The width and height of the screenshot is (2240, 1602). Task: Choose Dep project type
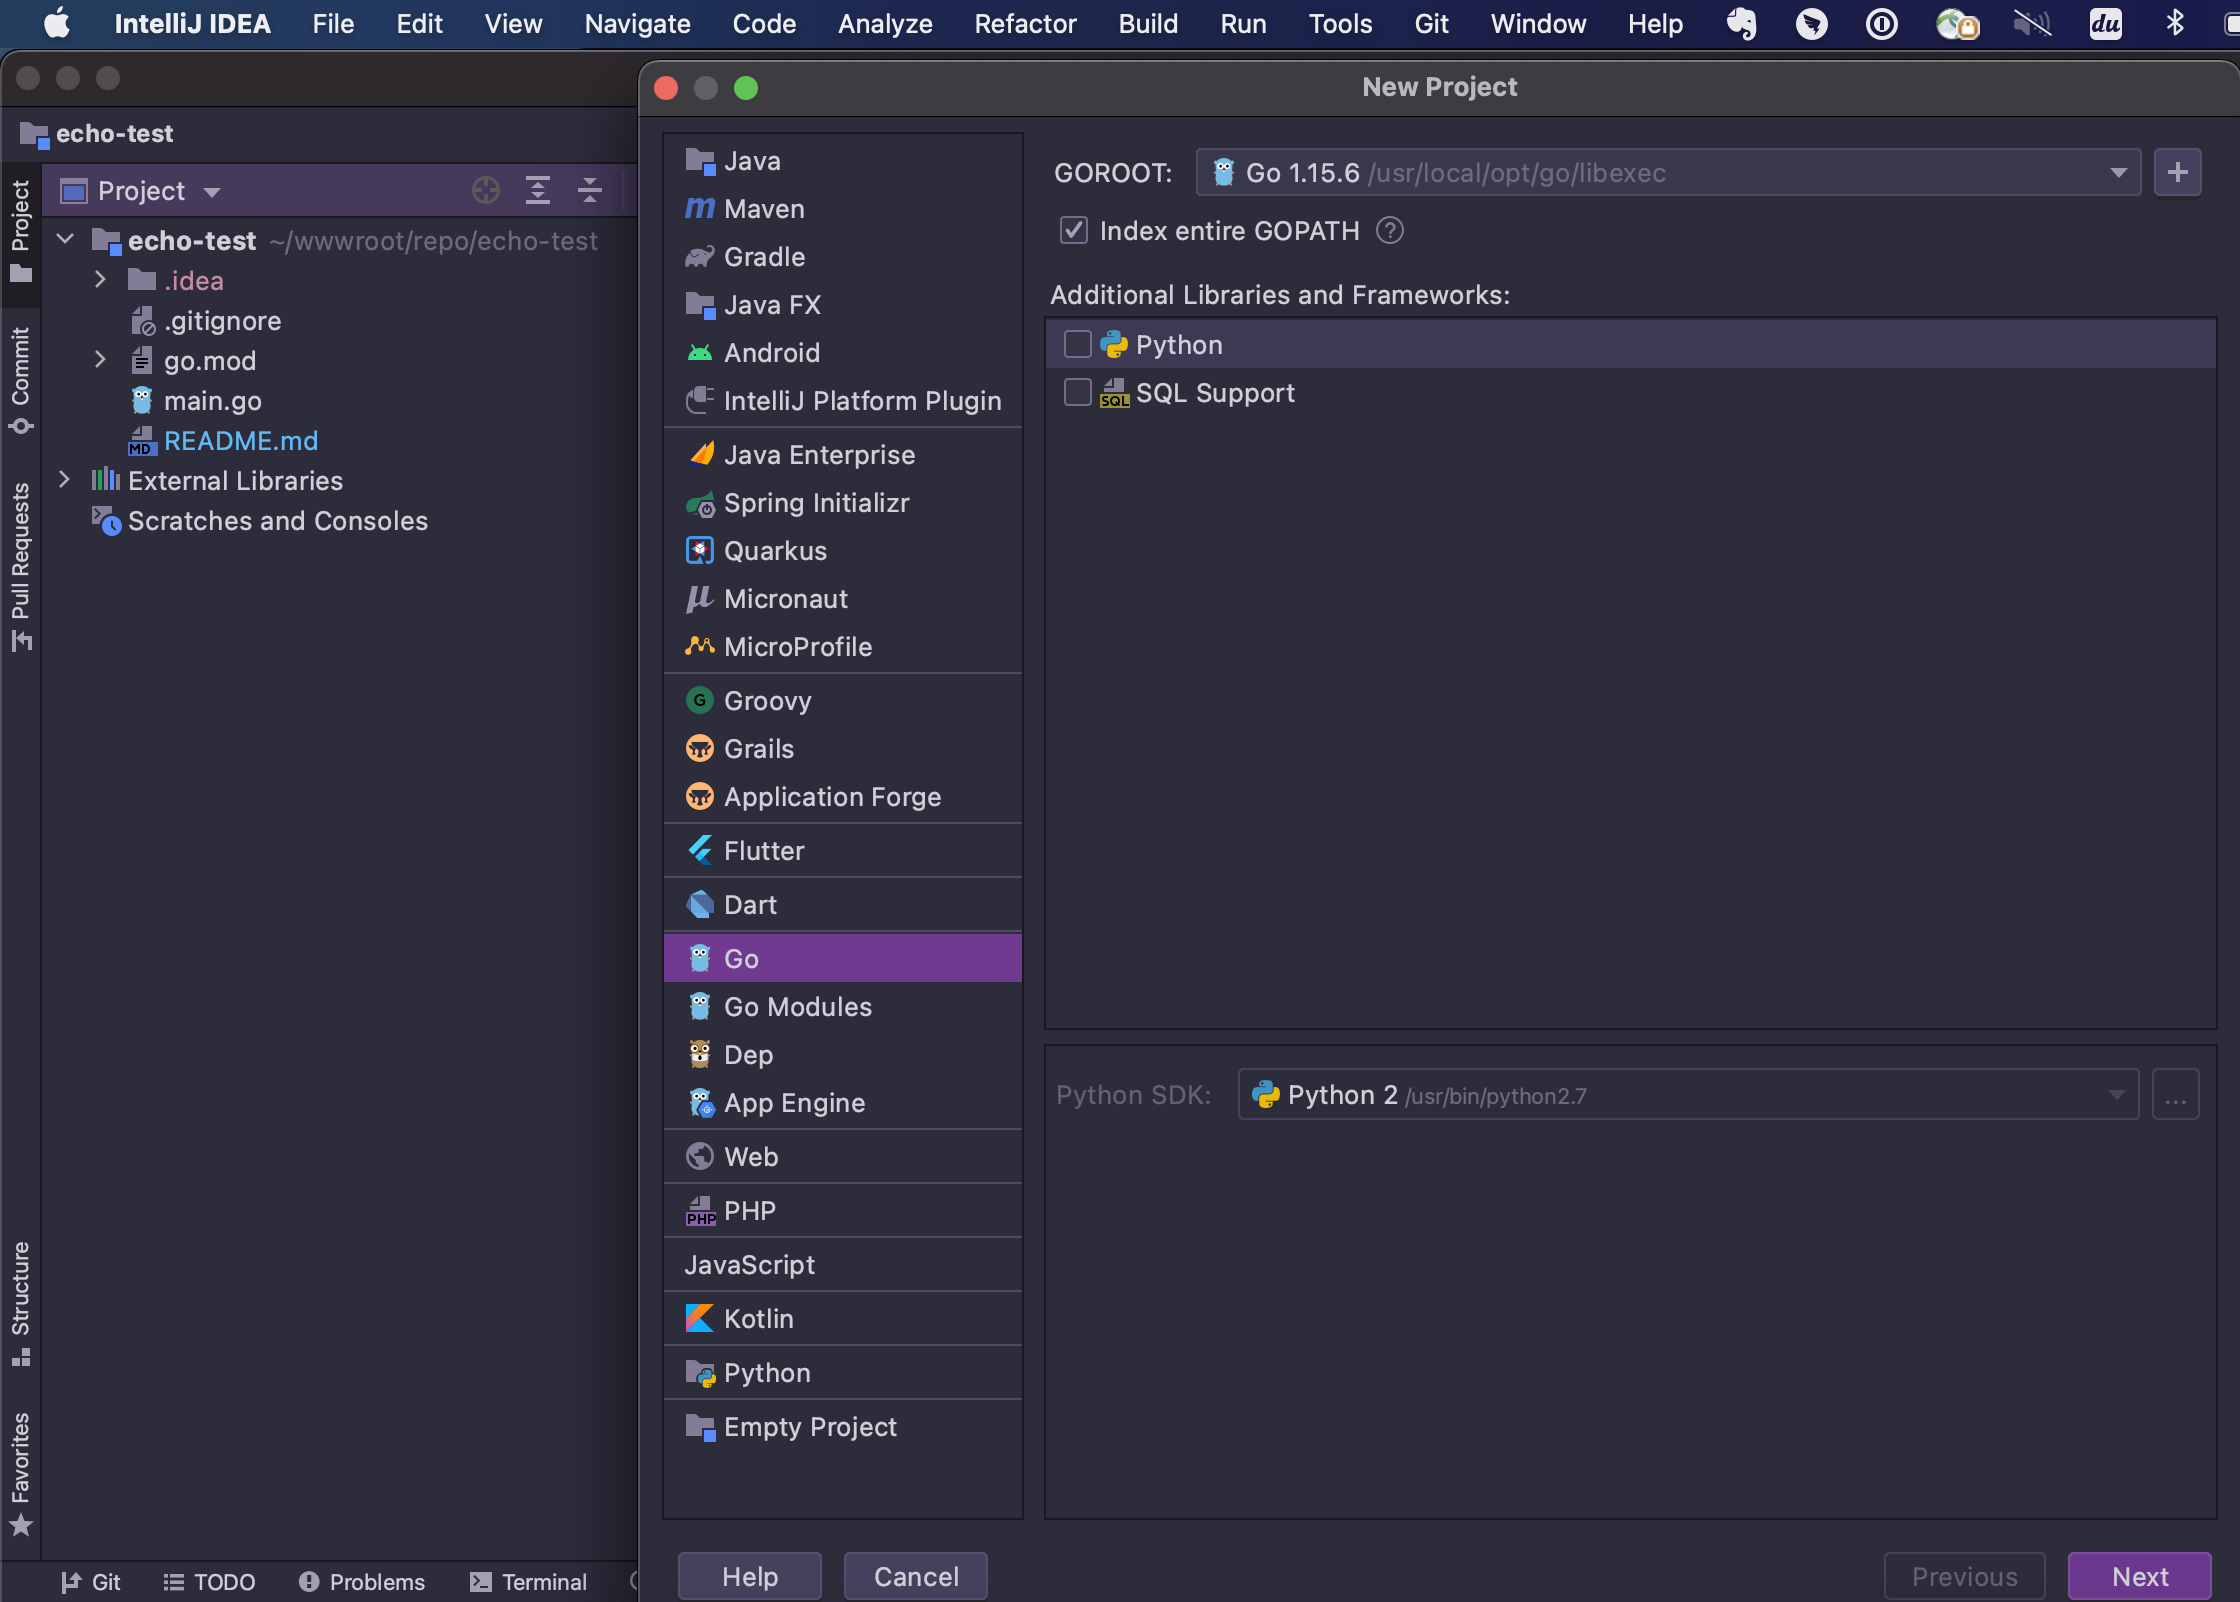coord(842,1055)
